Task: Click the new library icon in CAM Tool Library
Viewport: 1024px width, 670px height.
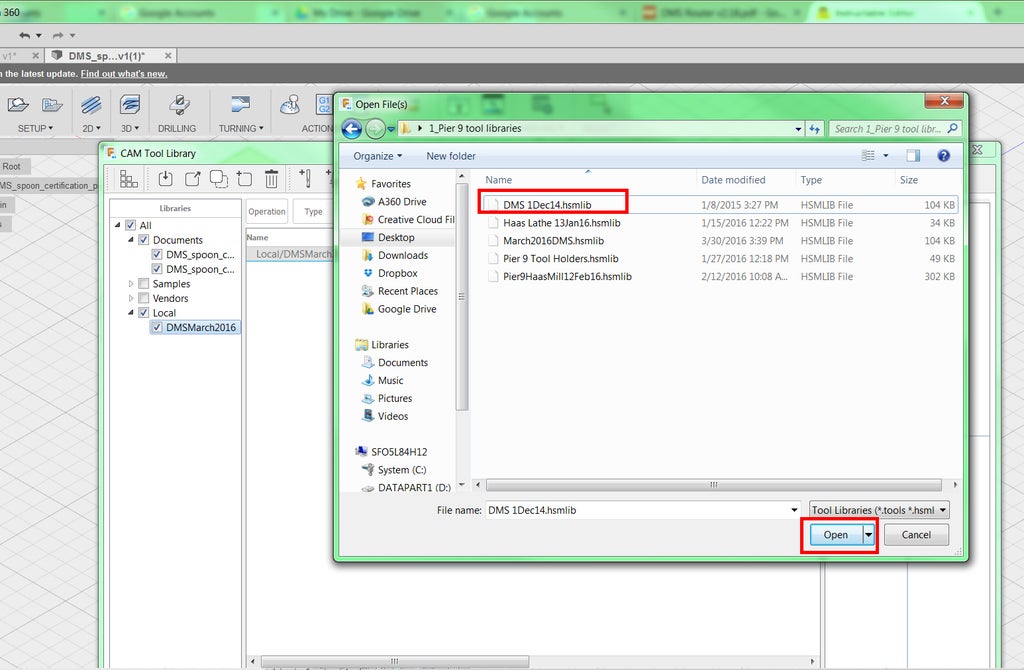Action: tap(244, 178)
